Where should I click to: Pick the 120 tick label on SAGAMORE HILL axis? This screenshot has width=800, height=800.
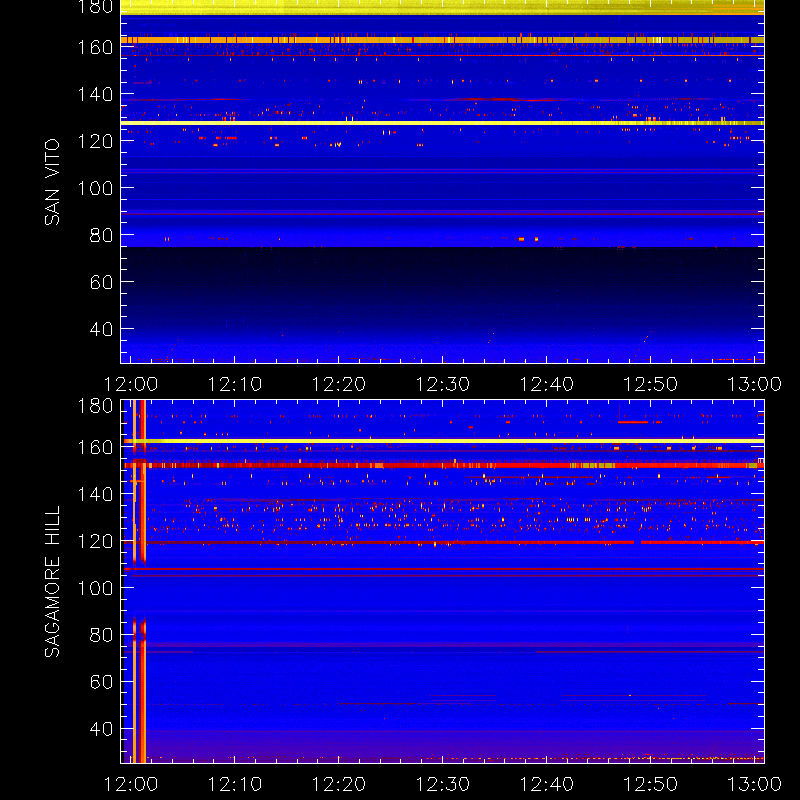pyautogui.click(x=95, y=541)
